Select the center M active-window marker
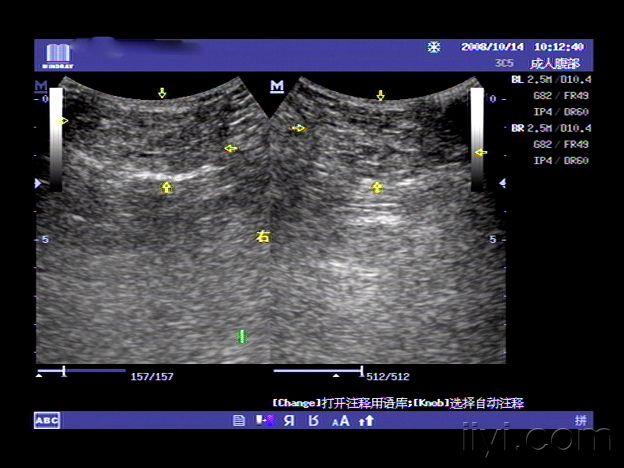The width and height of the screenshot is (624, 468). click(277, 86)
